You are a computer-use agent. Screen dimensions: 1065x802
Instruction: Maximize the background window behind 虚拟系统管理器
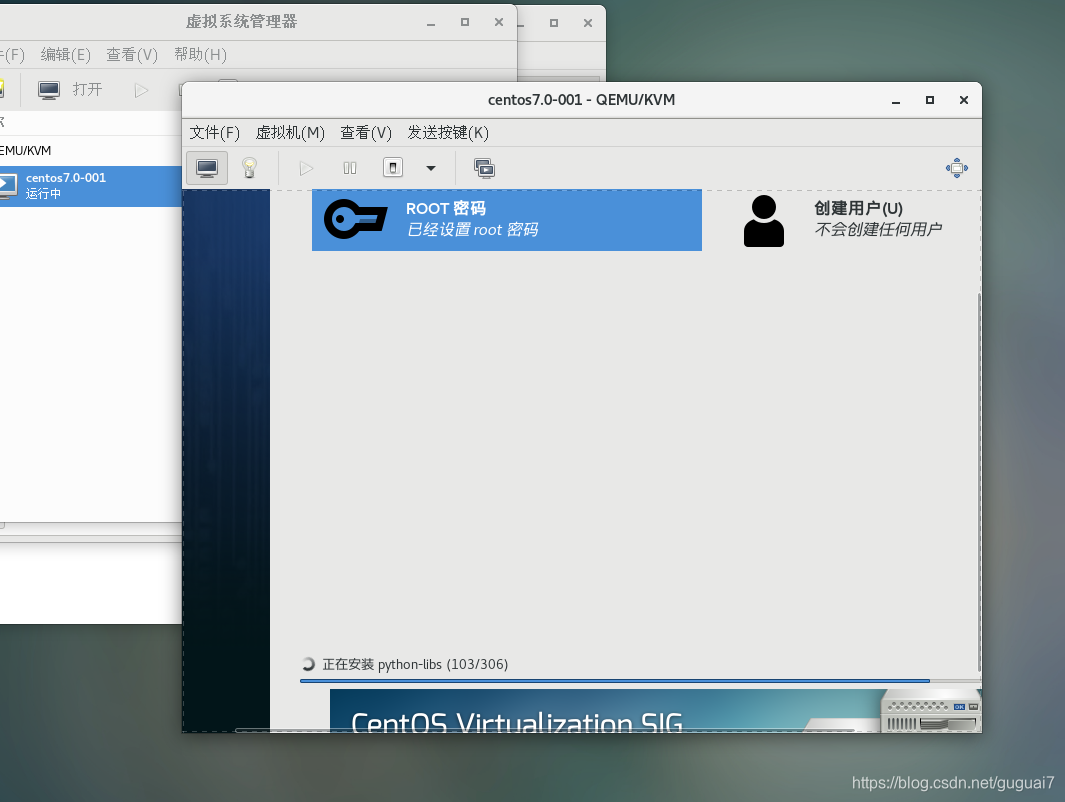point(554,23)
